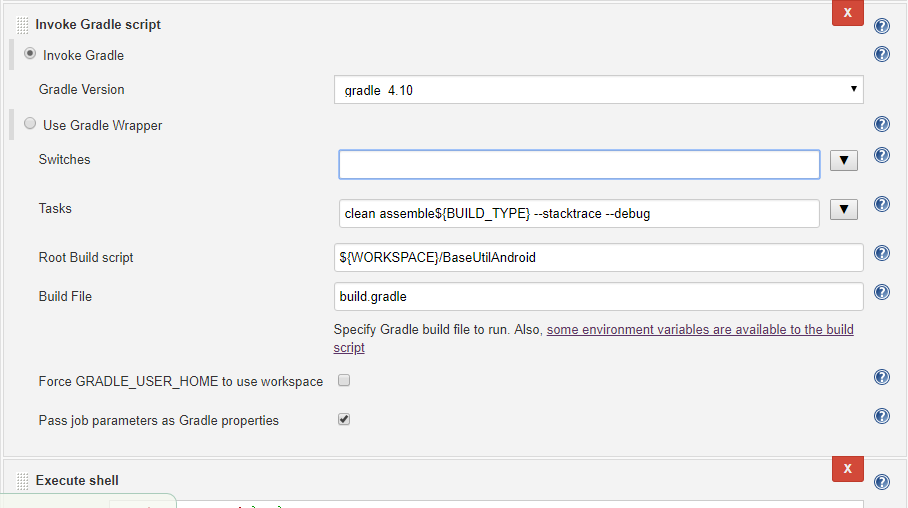Show help for Use Gradle Wrapper
The width and height of the screenshot is (908, 508).
click(x=881, y=124)
